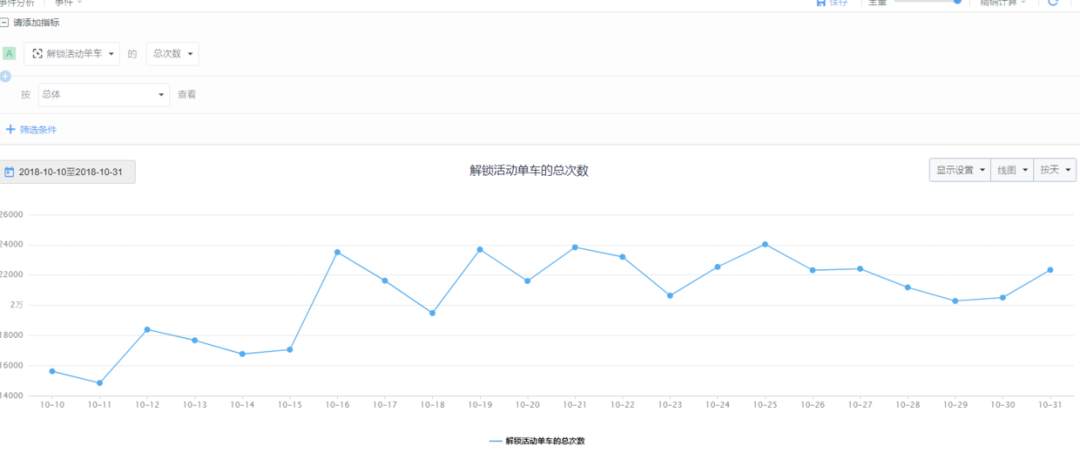Click the chart title 解锁活动单车的总次数
This screenshot has height=453, width=1080.
click(529, 171)
